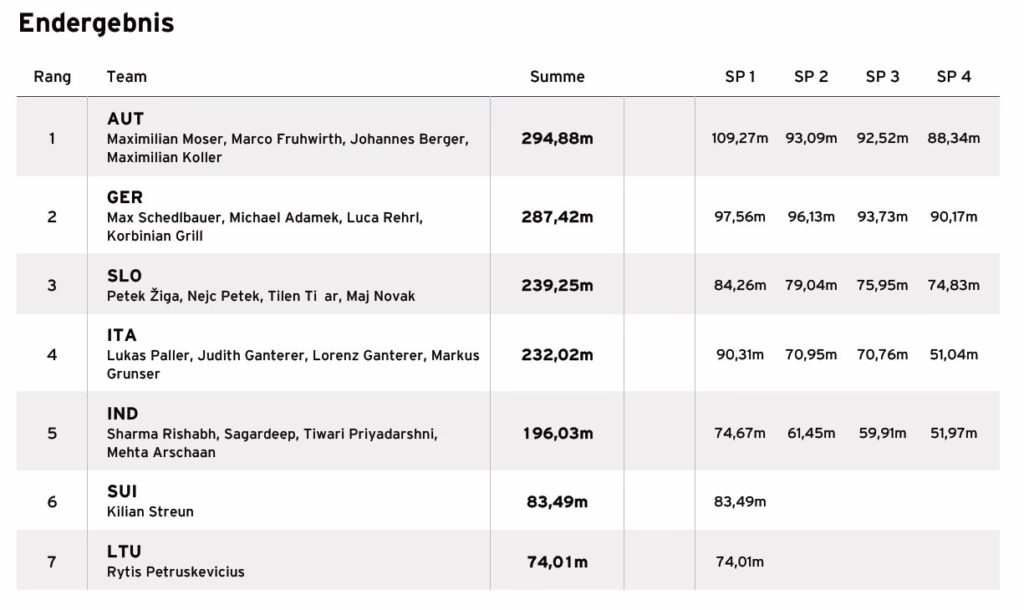Click the Rang column header
Viewport: 1024px width, 610px height.
(52, 77)
